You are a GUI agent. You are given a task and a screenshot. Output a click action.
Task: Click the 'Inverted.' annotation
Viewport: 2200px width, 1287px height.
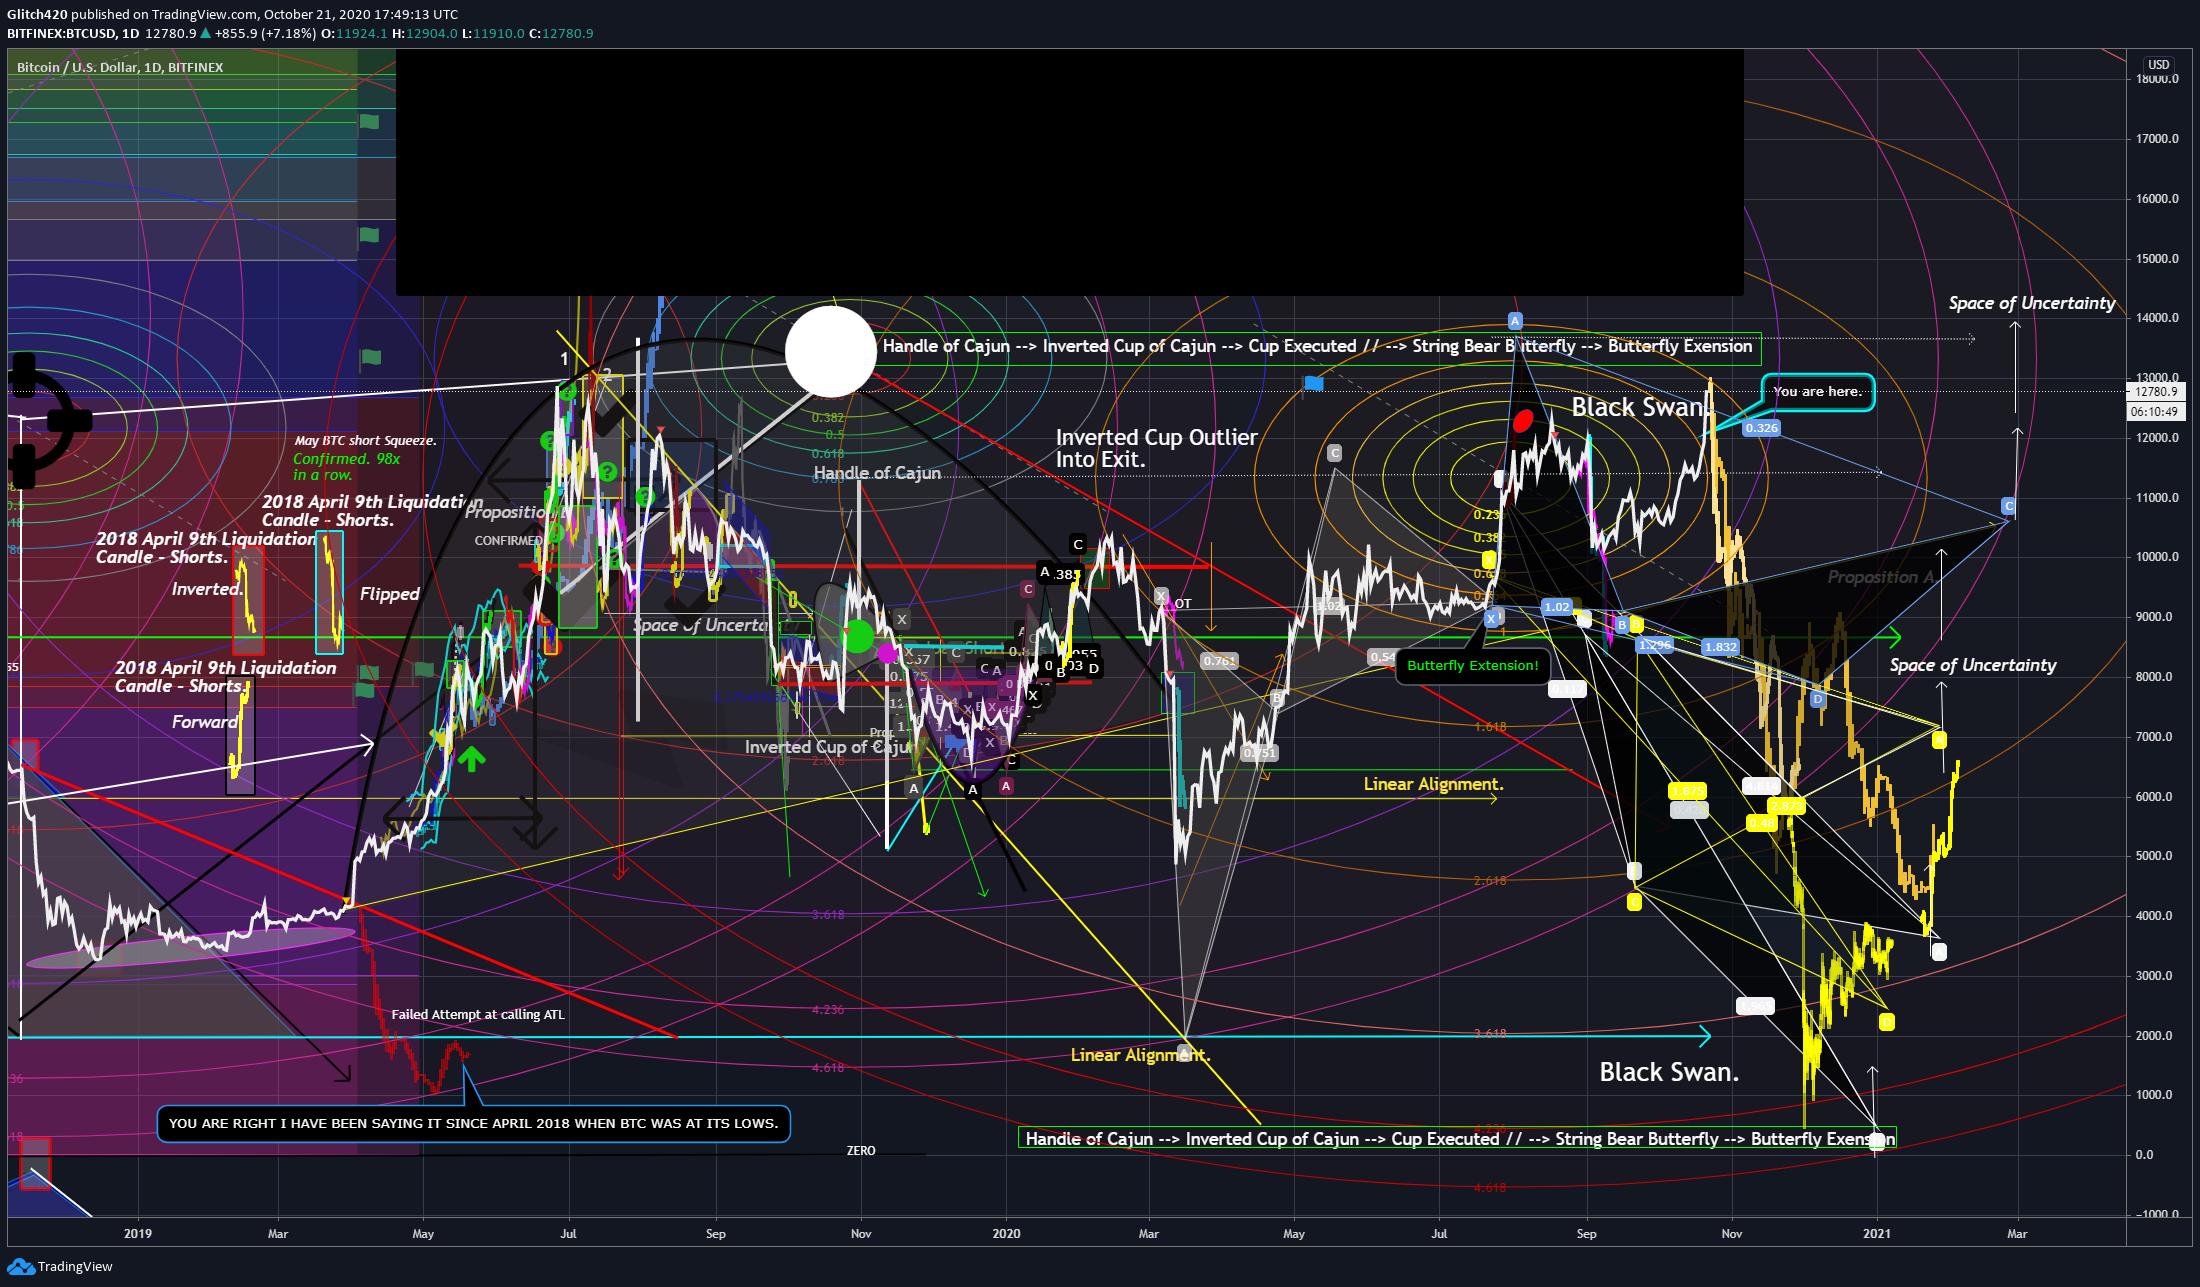pos(207,589)
